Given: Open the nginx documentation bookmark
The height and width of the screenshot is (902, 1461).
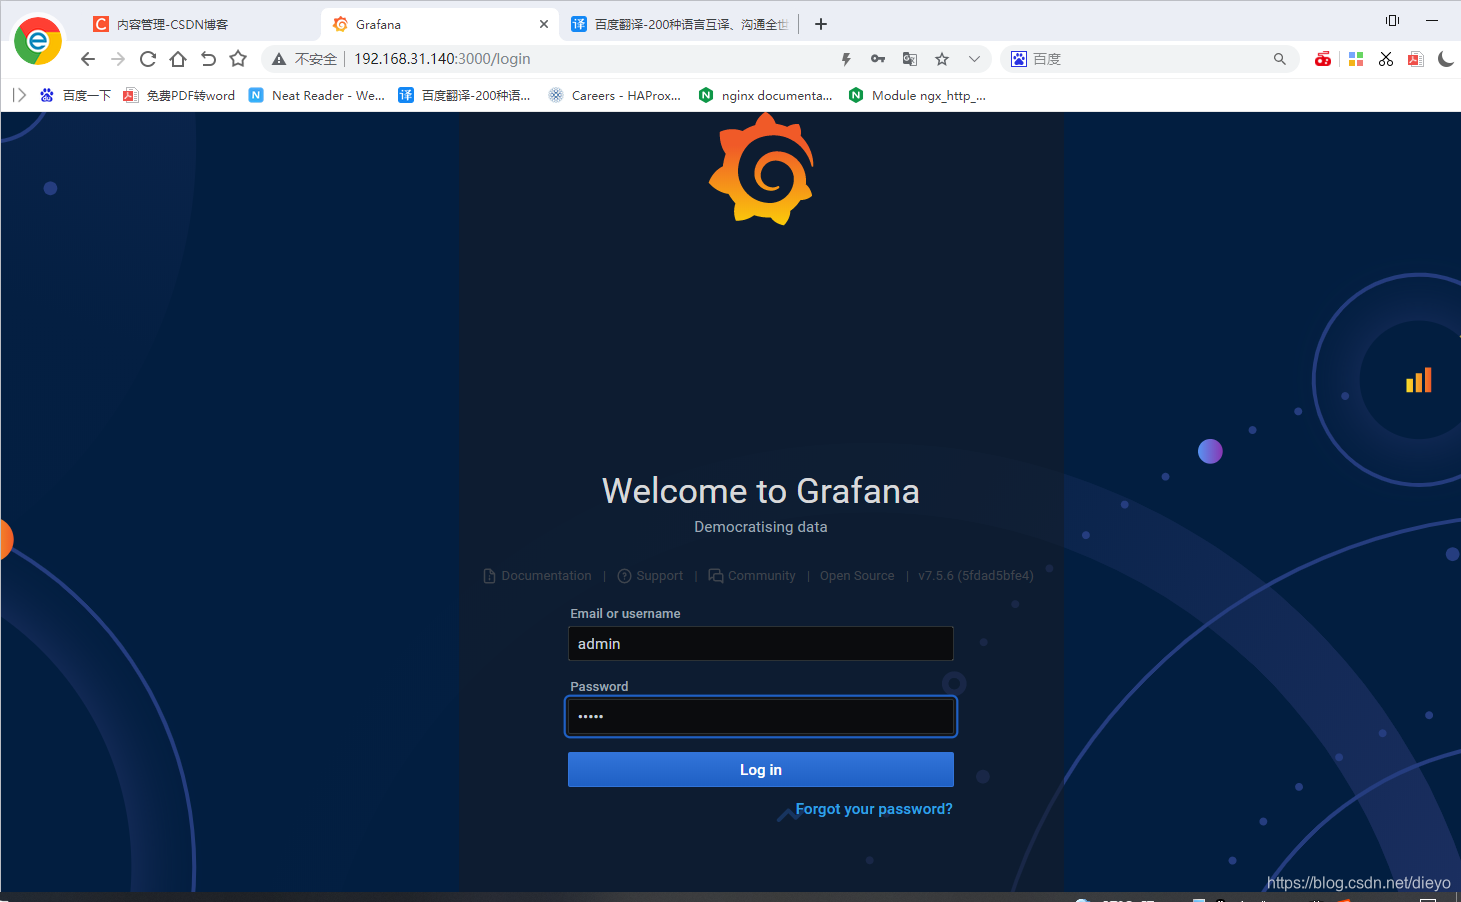Looking at the screenshot, I should point(765,95).
